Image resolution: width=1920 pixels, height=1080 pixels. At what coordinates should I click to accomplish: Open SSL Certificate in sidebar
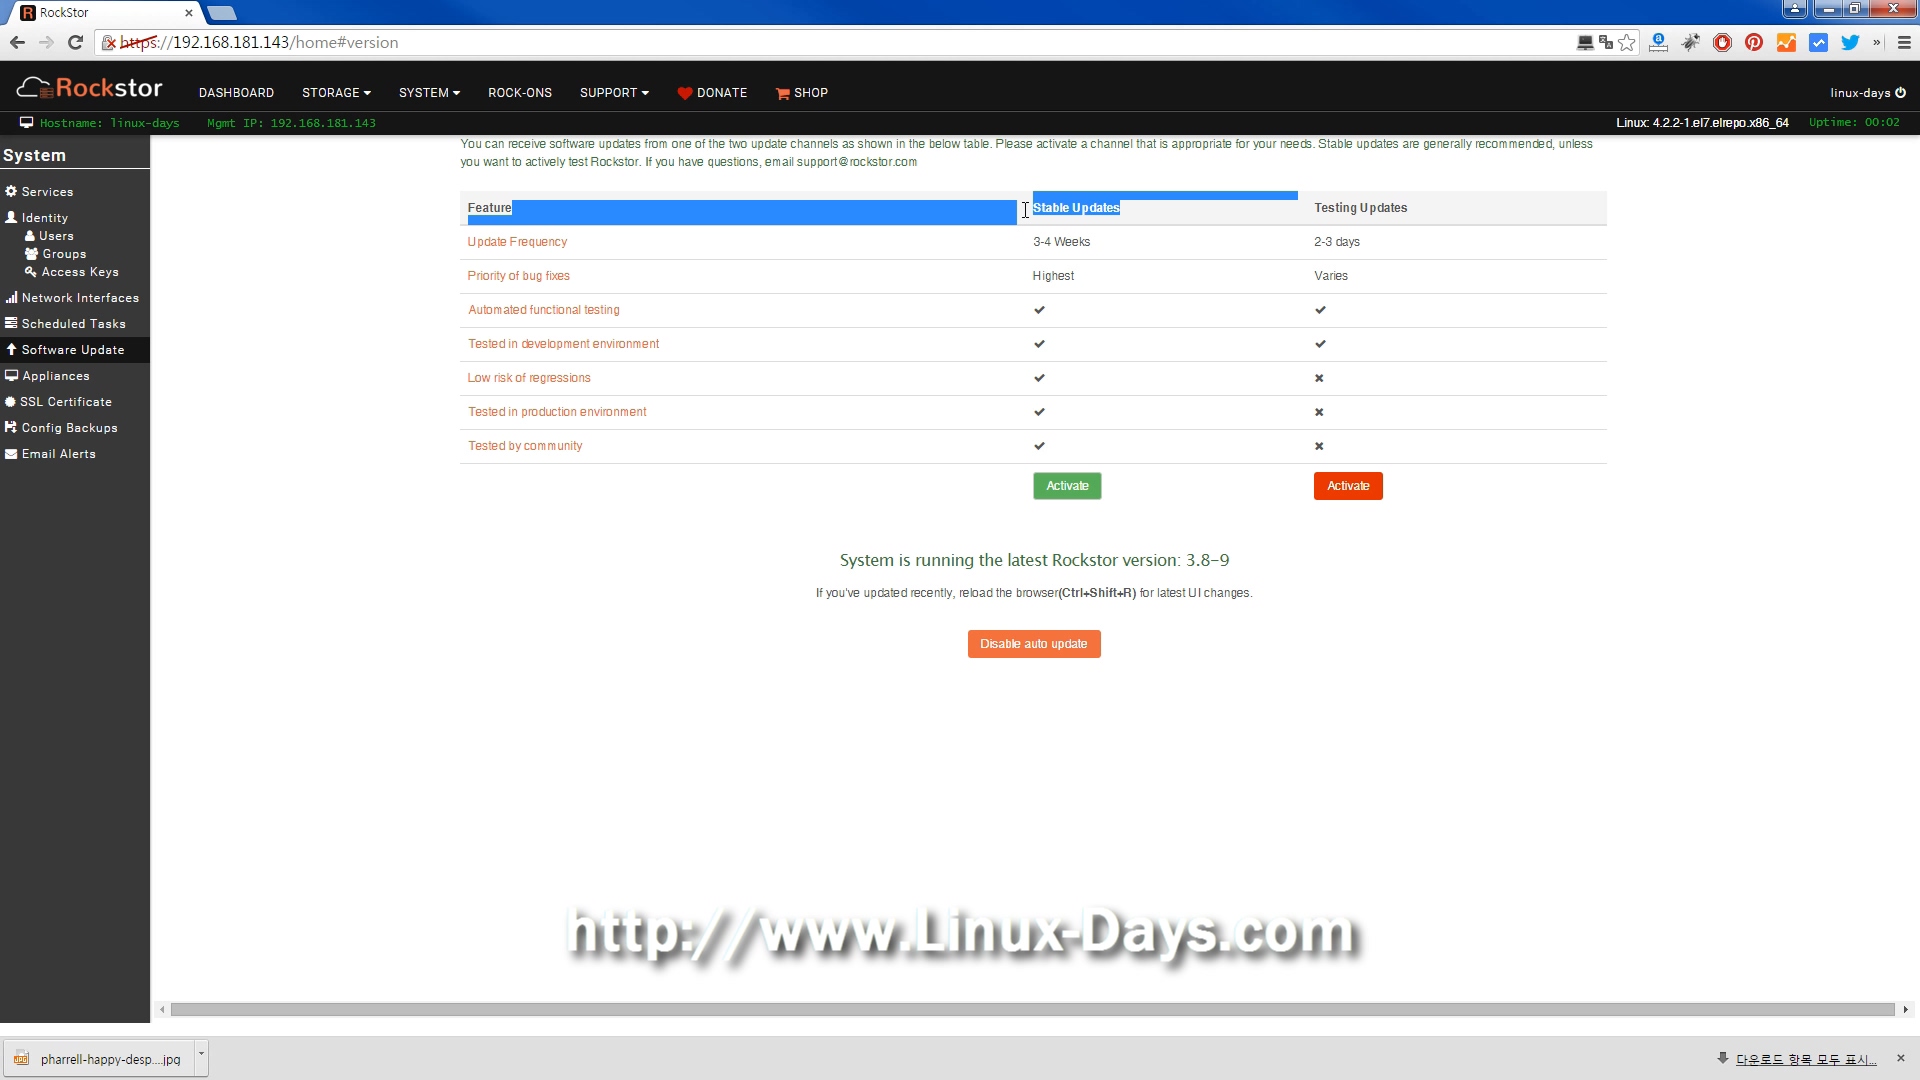click(x=59, y=402)
